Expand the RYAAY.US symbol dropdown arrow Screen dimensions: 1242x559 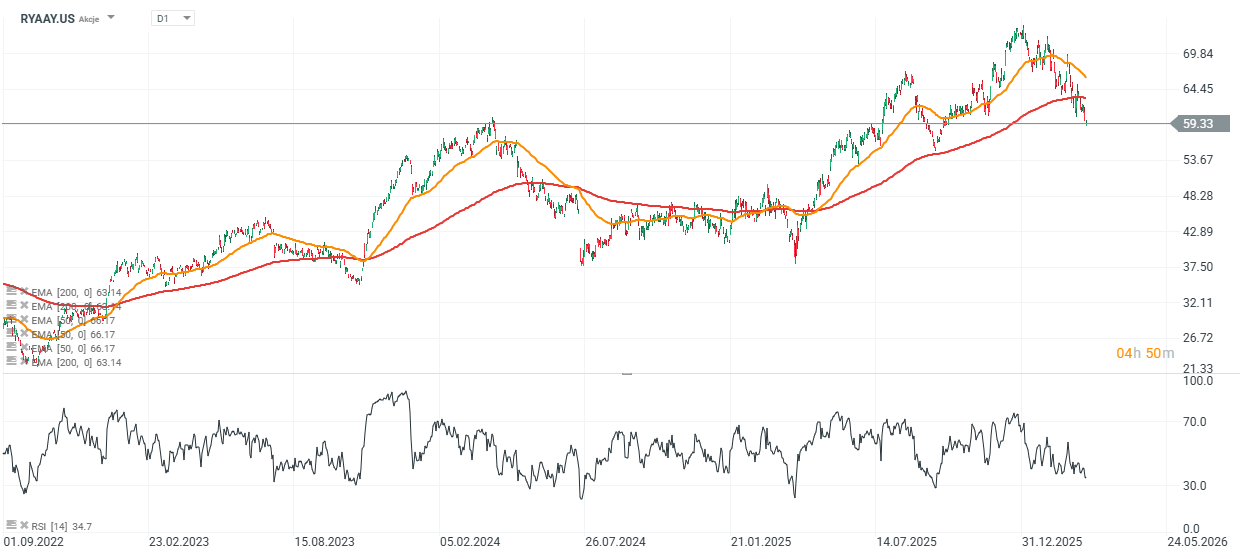(110, 18)
